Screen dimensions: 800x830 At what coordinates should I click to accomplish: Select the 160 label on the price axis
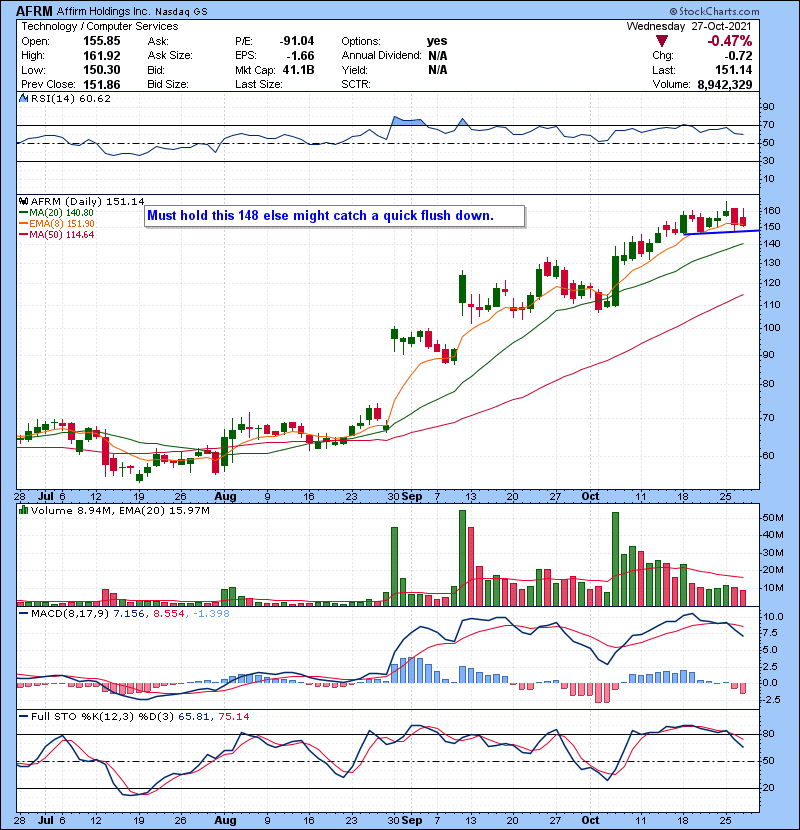pyautogui.click(x=771, y=211)
